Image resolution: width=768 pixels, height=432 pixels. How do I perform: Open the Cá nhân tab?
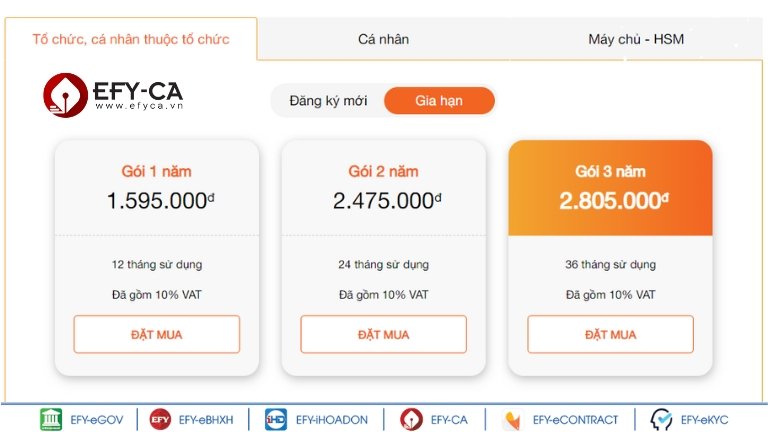coord(383,39)
